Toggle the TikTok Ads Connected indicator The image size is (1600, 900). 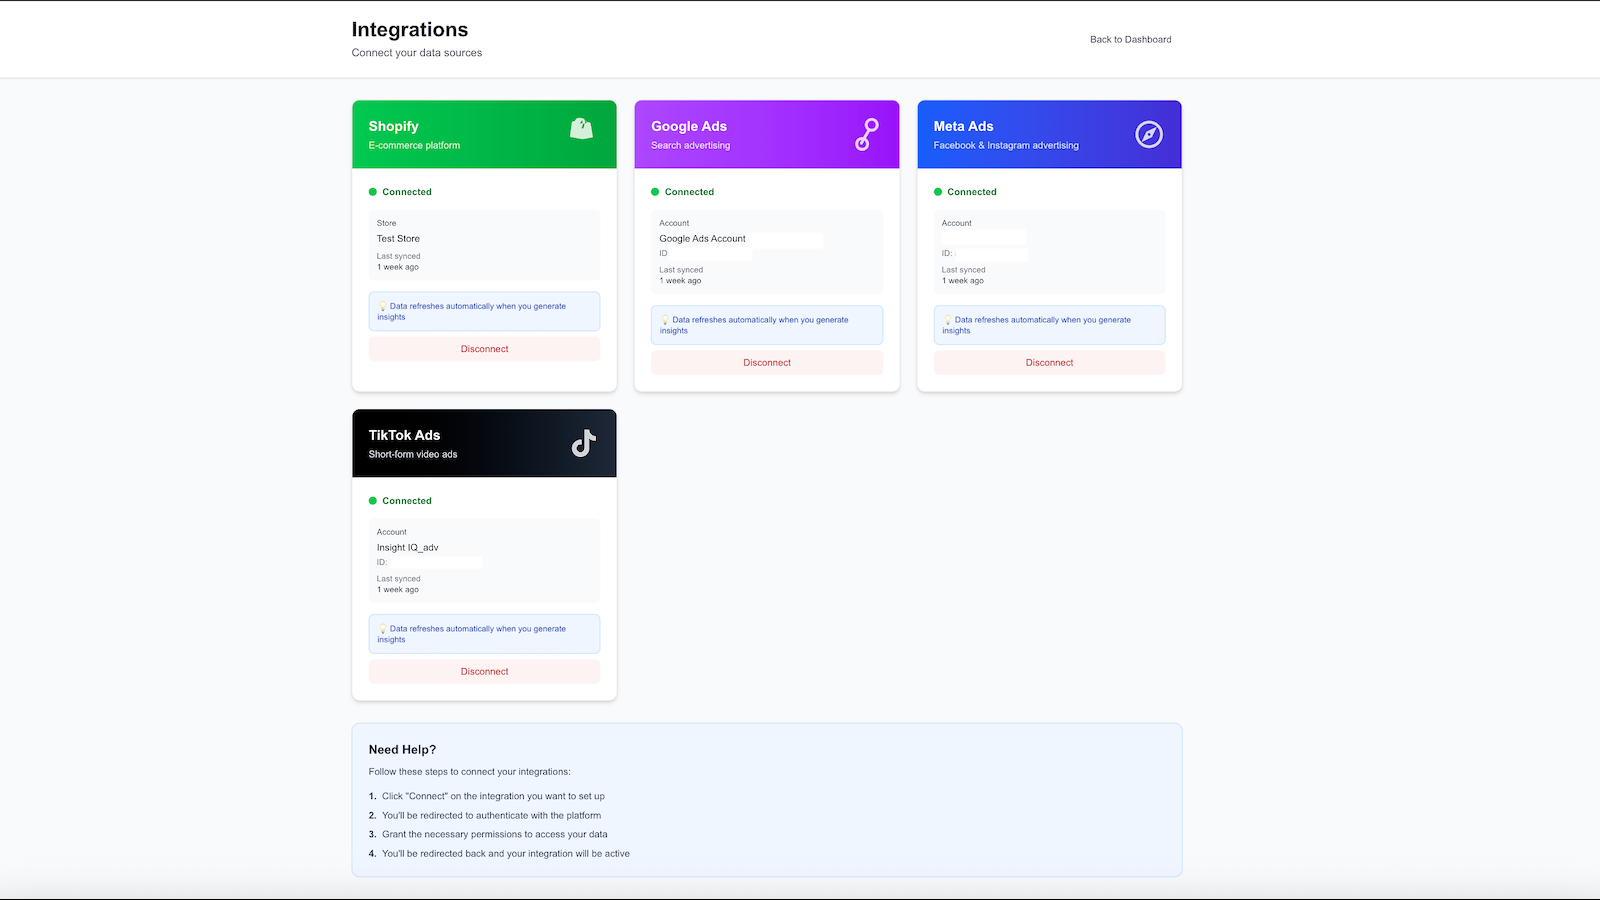[374, 500]
